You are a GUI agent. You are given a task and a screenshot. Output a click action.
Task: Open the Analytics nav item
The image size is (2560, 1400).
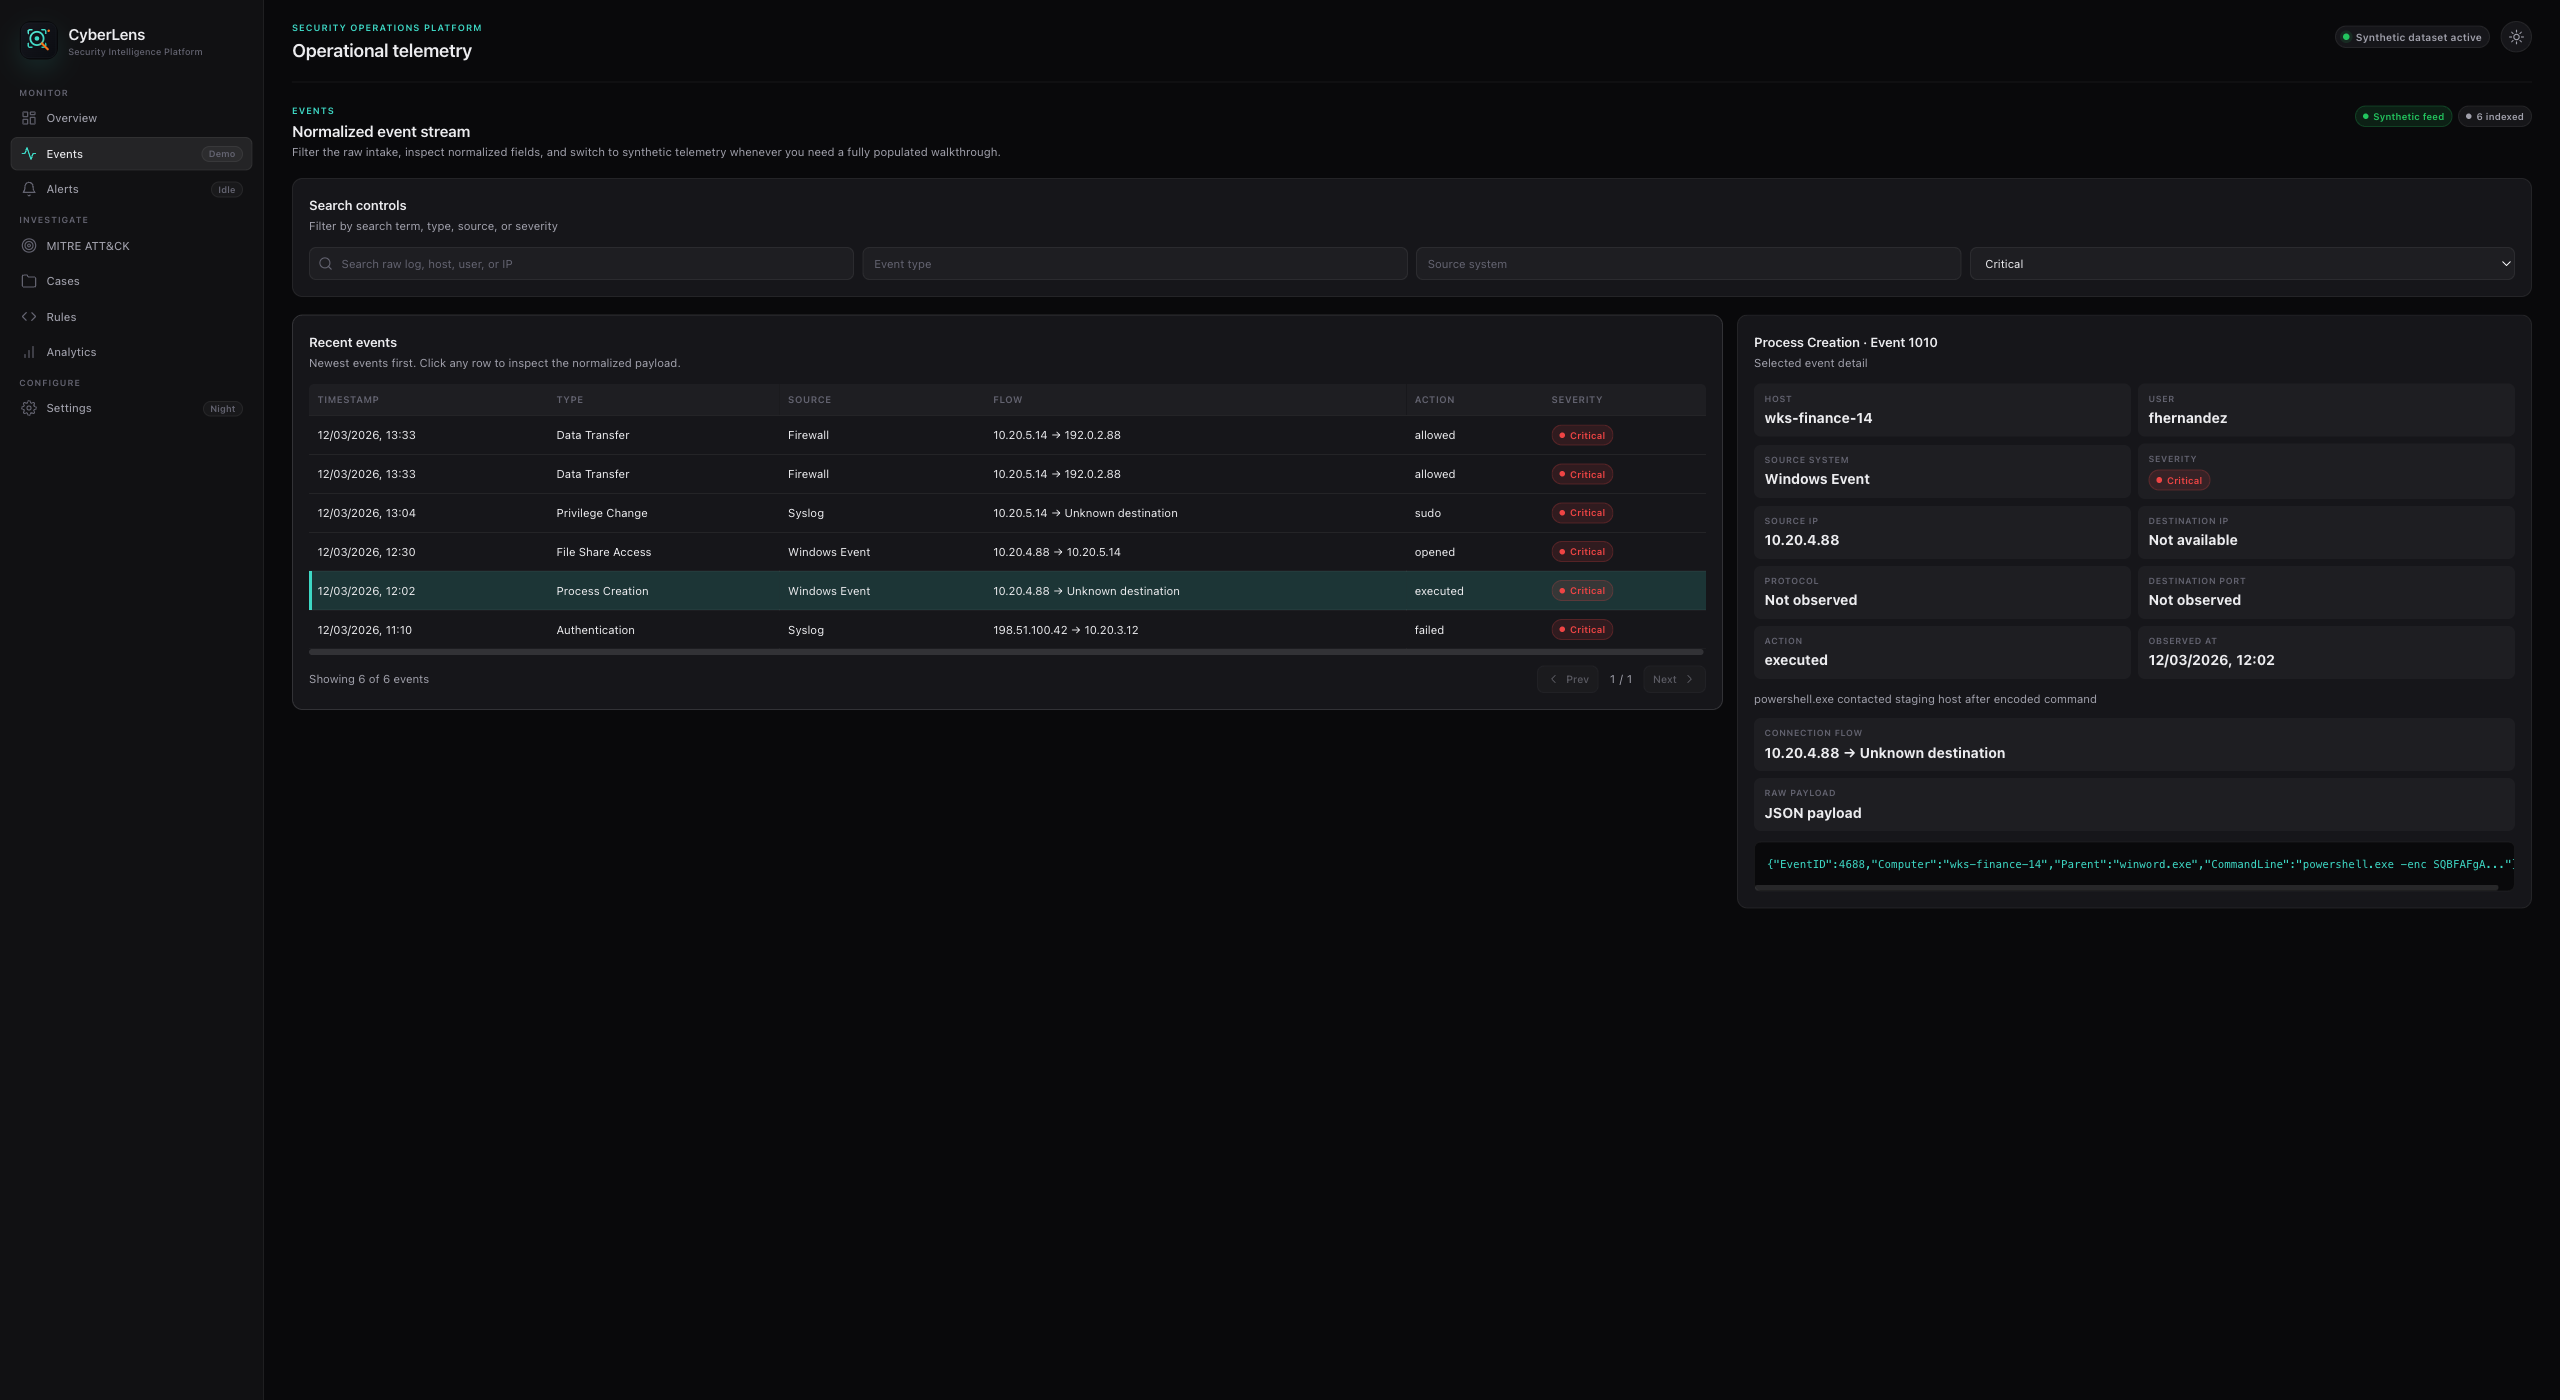coord(71,352)
